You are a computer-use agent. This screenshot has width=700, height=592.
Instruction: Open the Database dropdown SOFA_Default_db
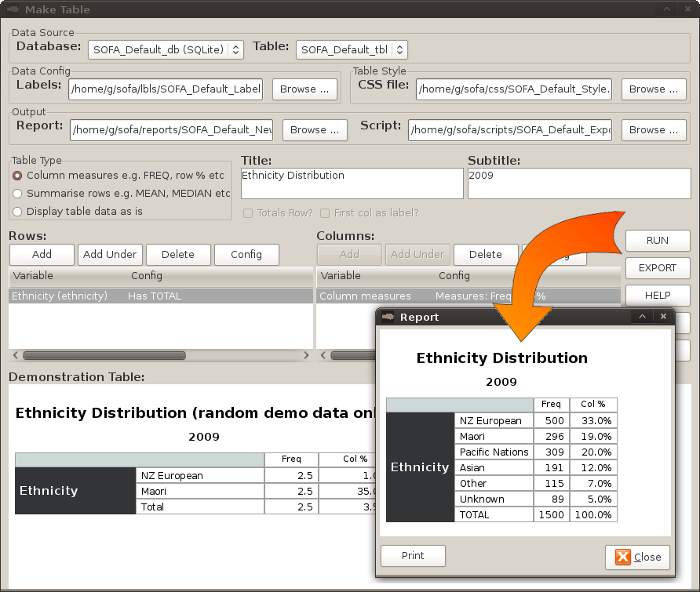(166, 50)
